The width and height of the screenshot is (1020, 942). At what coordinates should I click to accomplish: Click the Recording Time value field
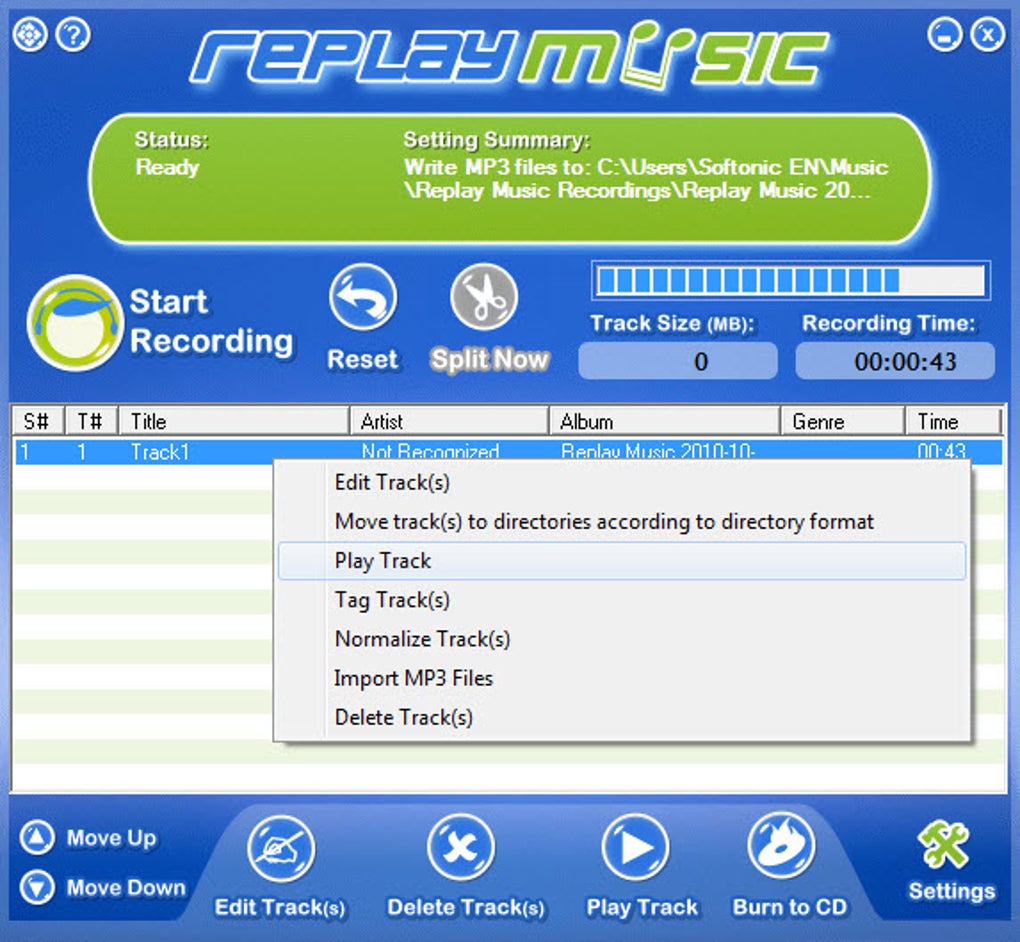895,361
